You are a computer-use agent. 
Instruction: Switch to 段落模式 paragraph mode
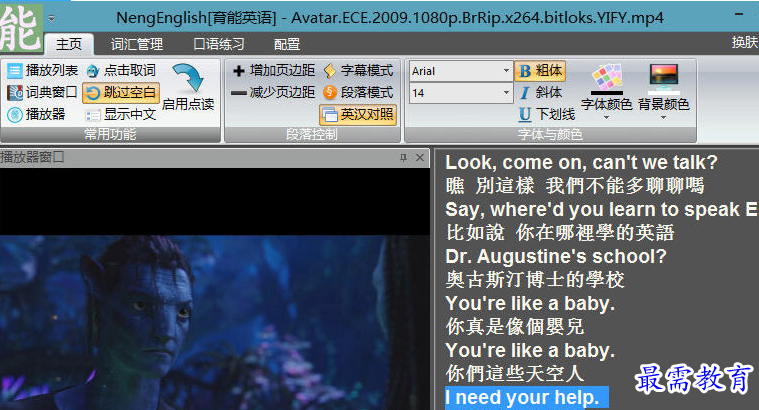[358, 92]
